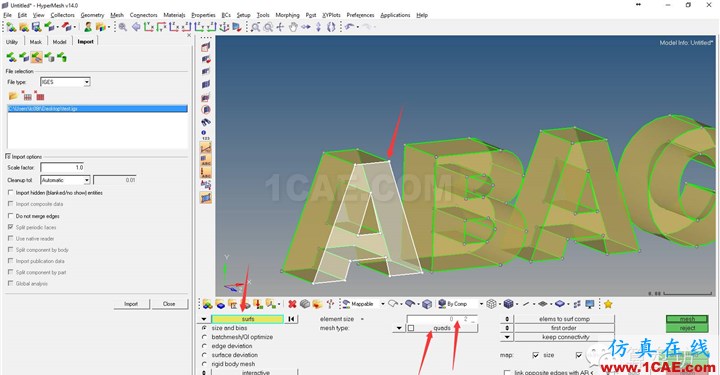Click the Import button

click(131, 304)
